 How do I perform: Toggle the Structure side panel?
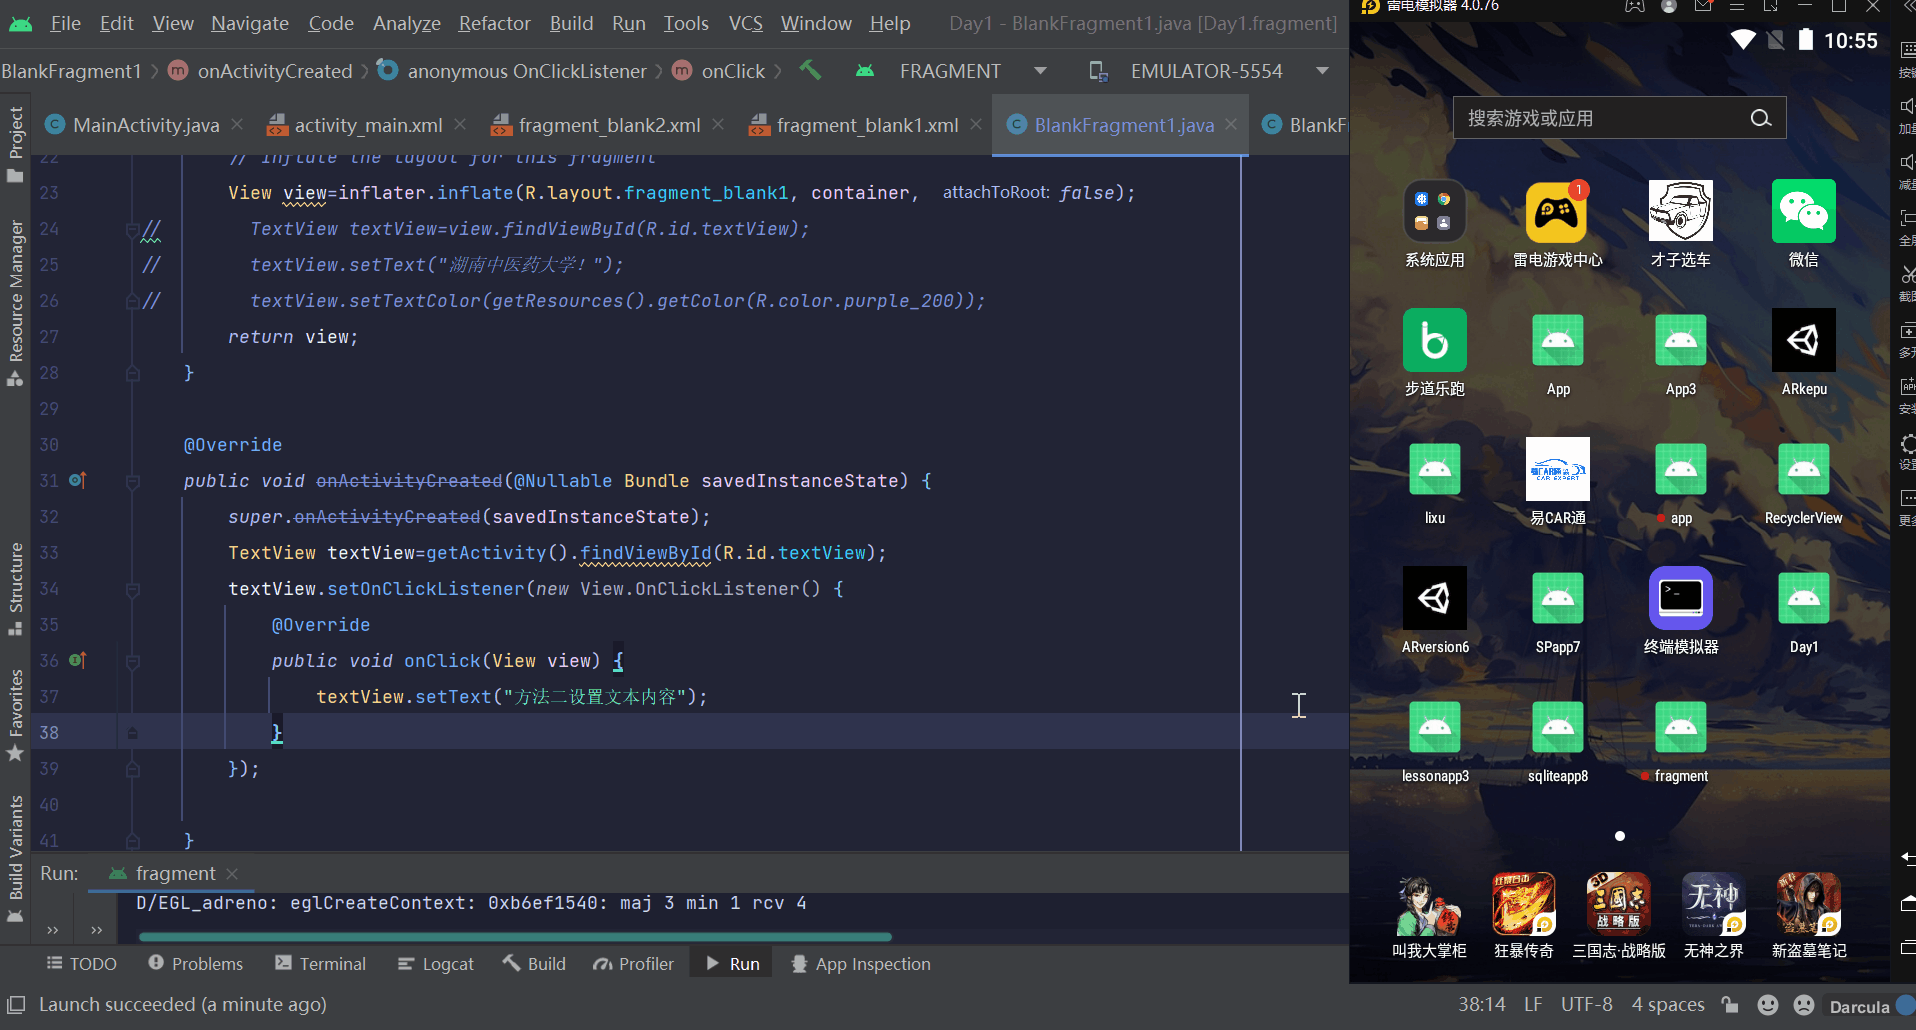click(x=16, y=588)
